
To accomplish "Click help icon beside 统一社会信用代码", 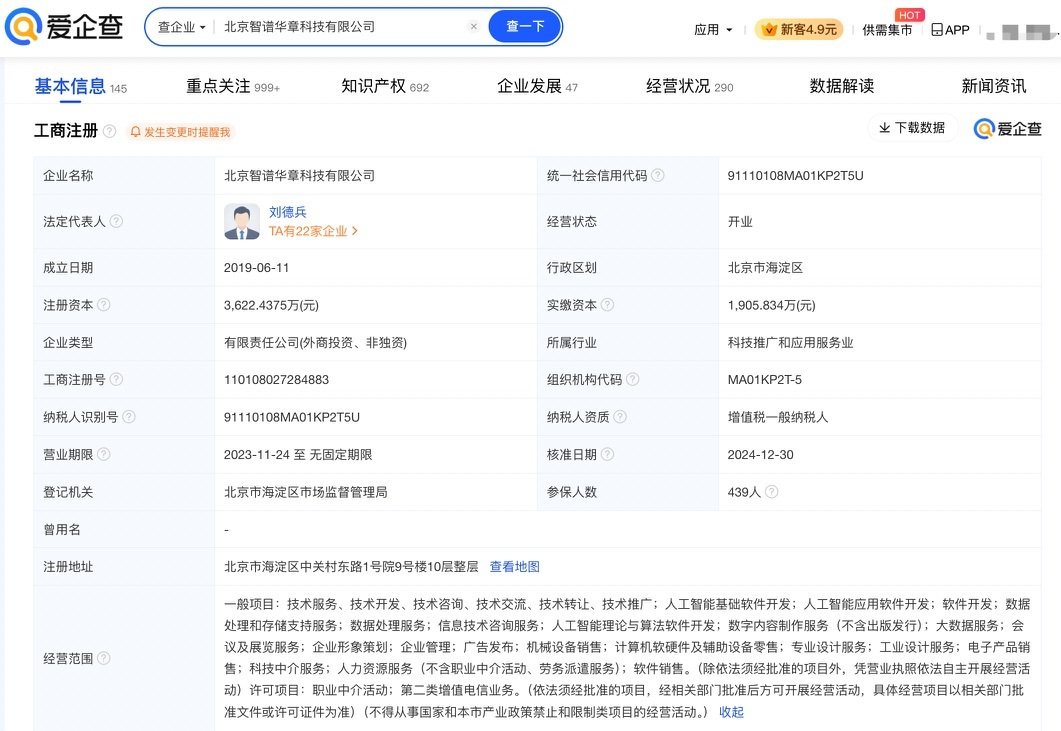I will (657, 176).
